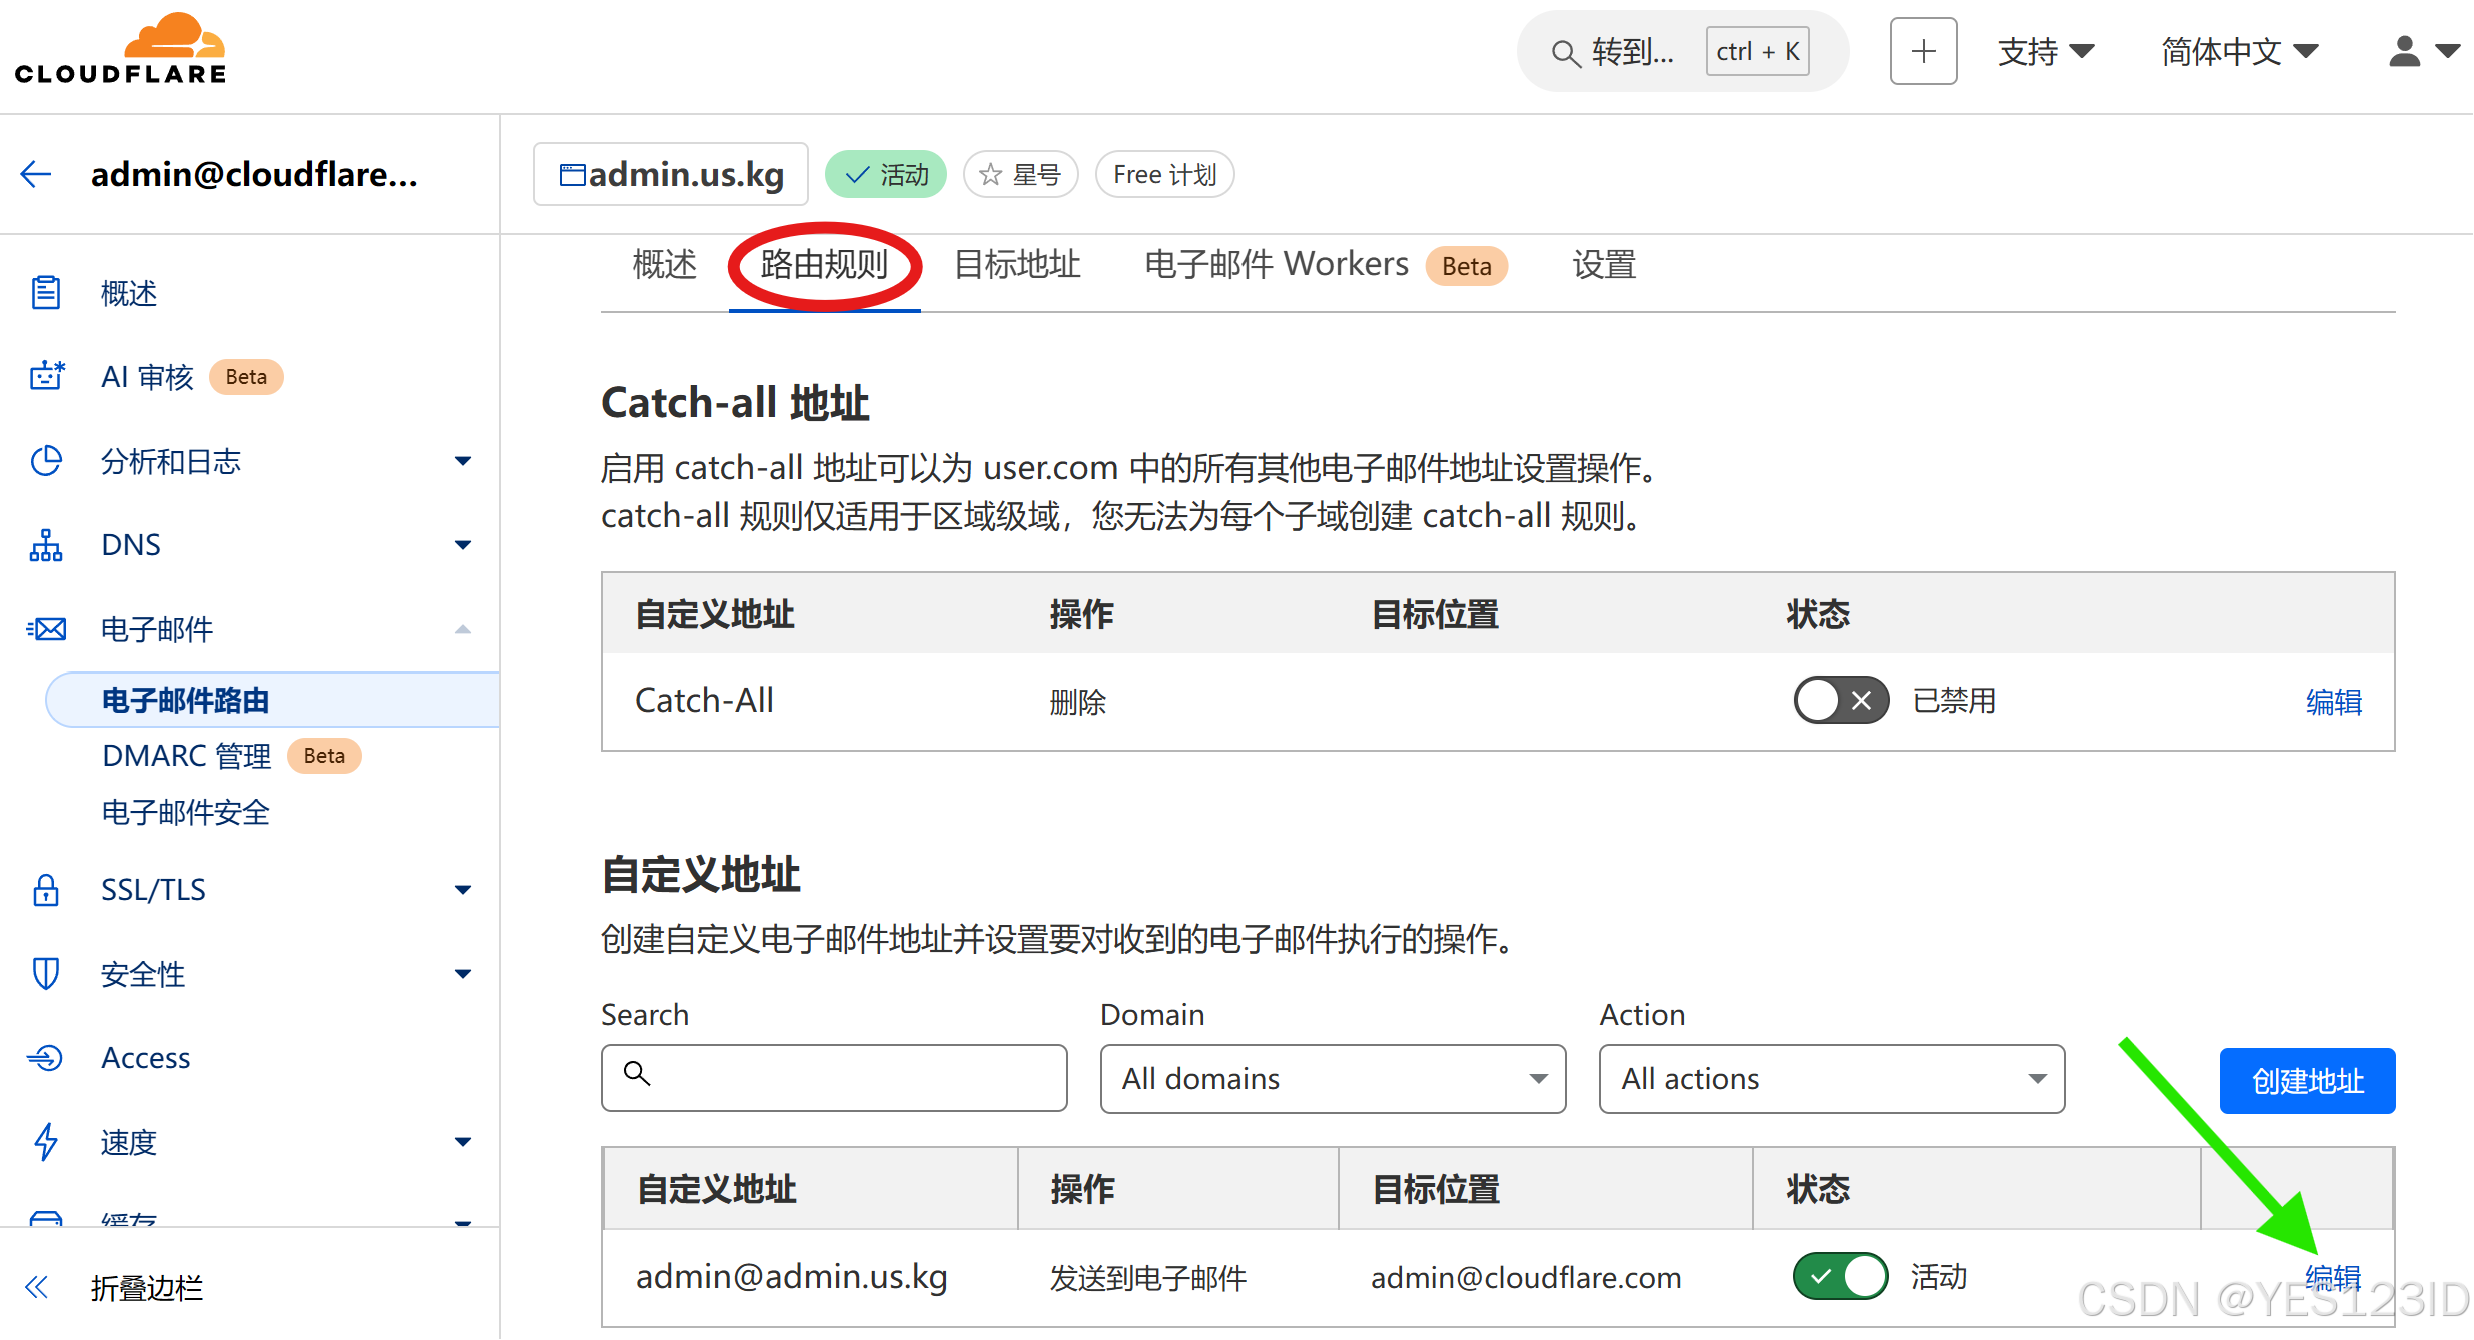The image size is (2474, 1340).
Task: Click the Access sidebar icon
Action: (x=45, y=1058)
